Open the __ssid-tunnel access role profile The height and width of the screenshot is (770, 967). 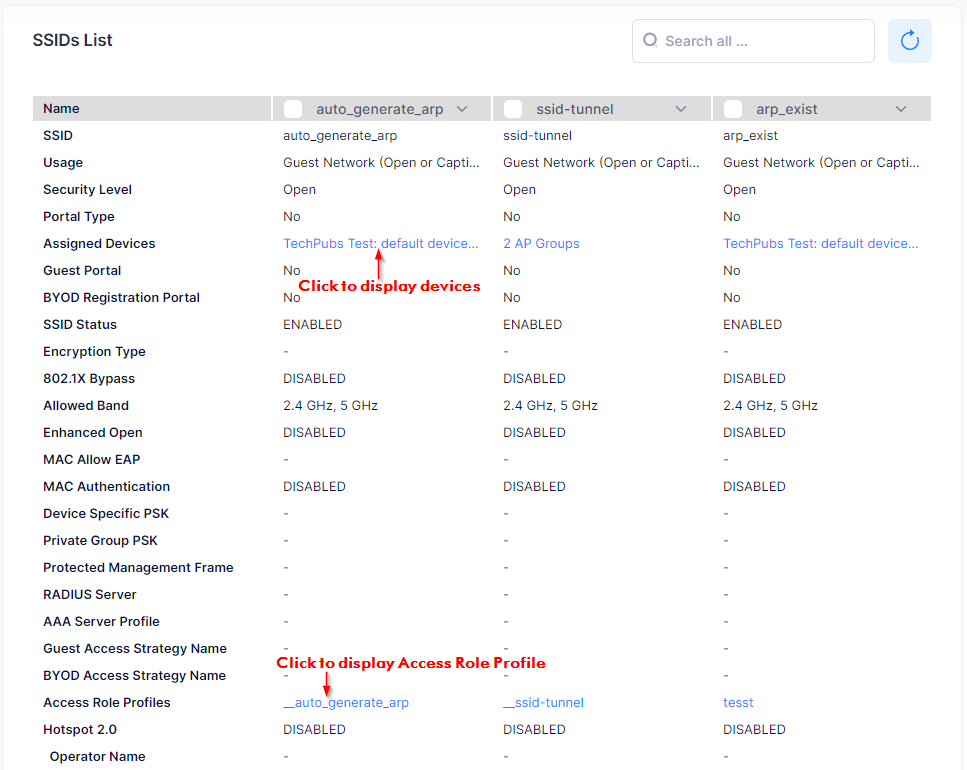click(x=543, y=703)
